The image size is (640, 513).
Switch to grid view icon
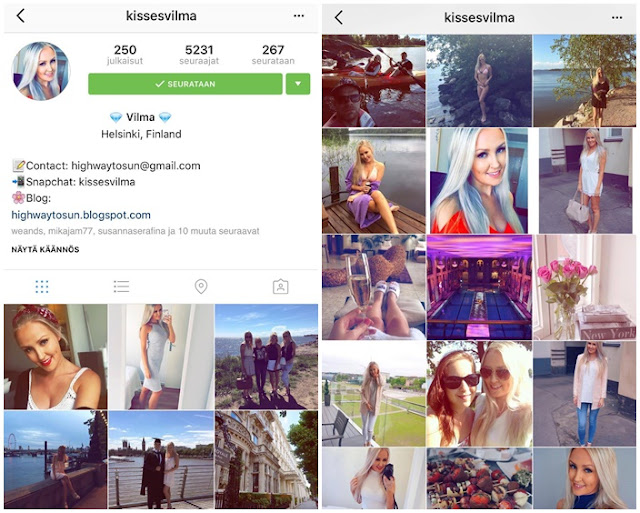42,286
